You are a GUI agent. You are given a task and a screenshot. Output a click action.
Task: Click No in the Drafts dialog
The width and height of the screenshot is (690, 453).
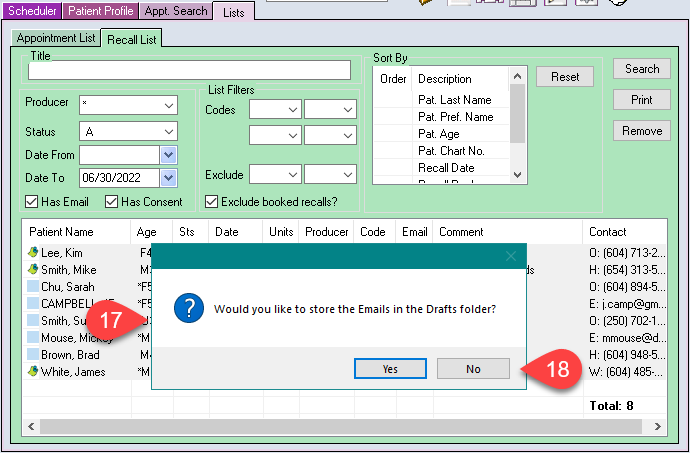473,368
